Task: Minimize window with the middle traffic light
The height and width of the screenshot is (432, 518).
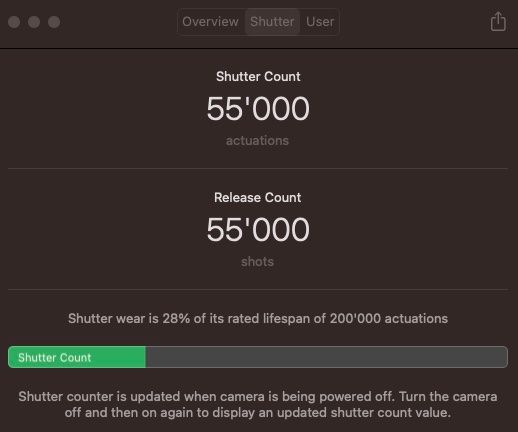Action: 34,22
